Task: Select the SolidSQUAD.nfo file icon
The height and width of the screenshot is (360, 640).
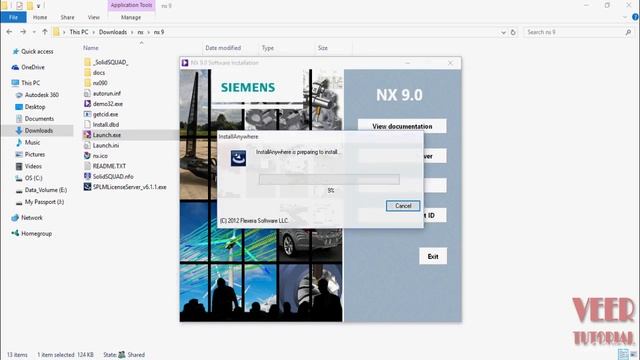Action: tap(87, 176)
